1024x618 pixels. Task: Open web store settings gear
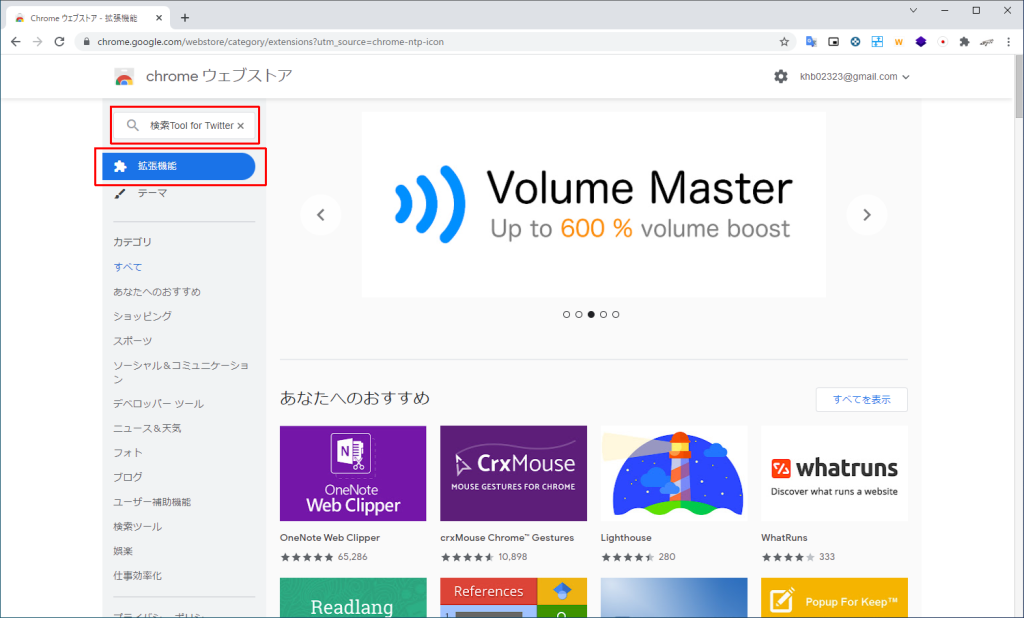tap(780, 76)
